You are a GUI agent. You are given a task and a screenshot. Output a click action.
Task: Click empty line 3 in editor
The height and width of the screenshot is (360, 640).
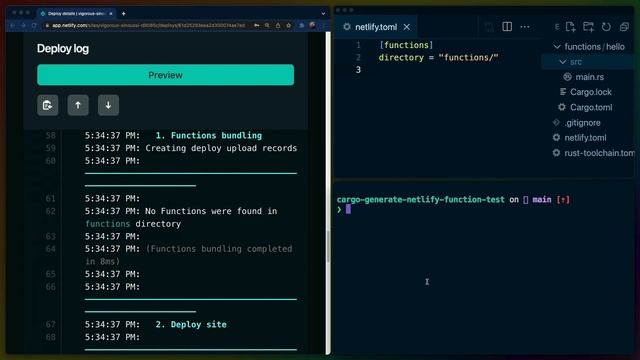438,70
